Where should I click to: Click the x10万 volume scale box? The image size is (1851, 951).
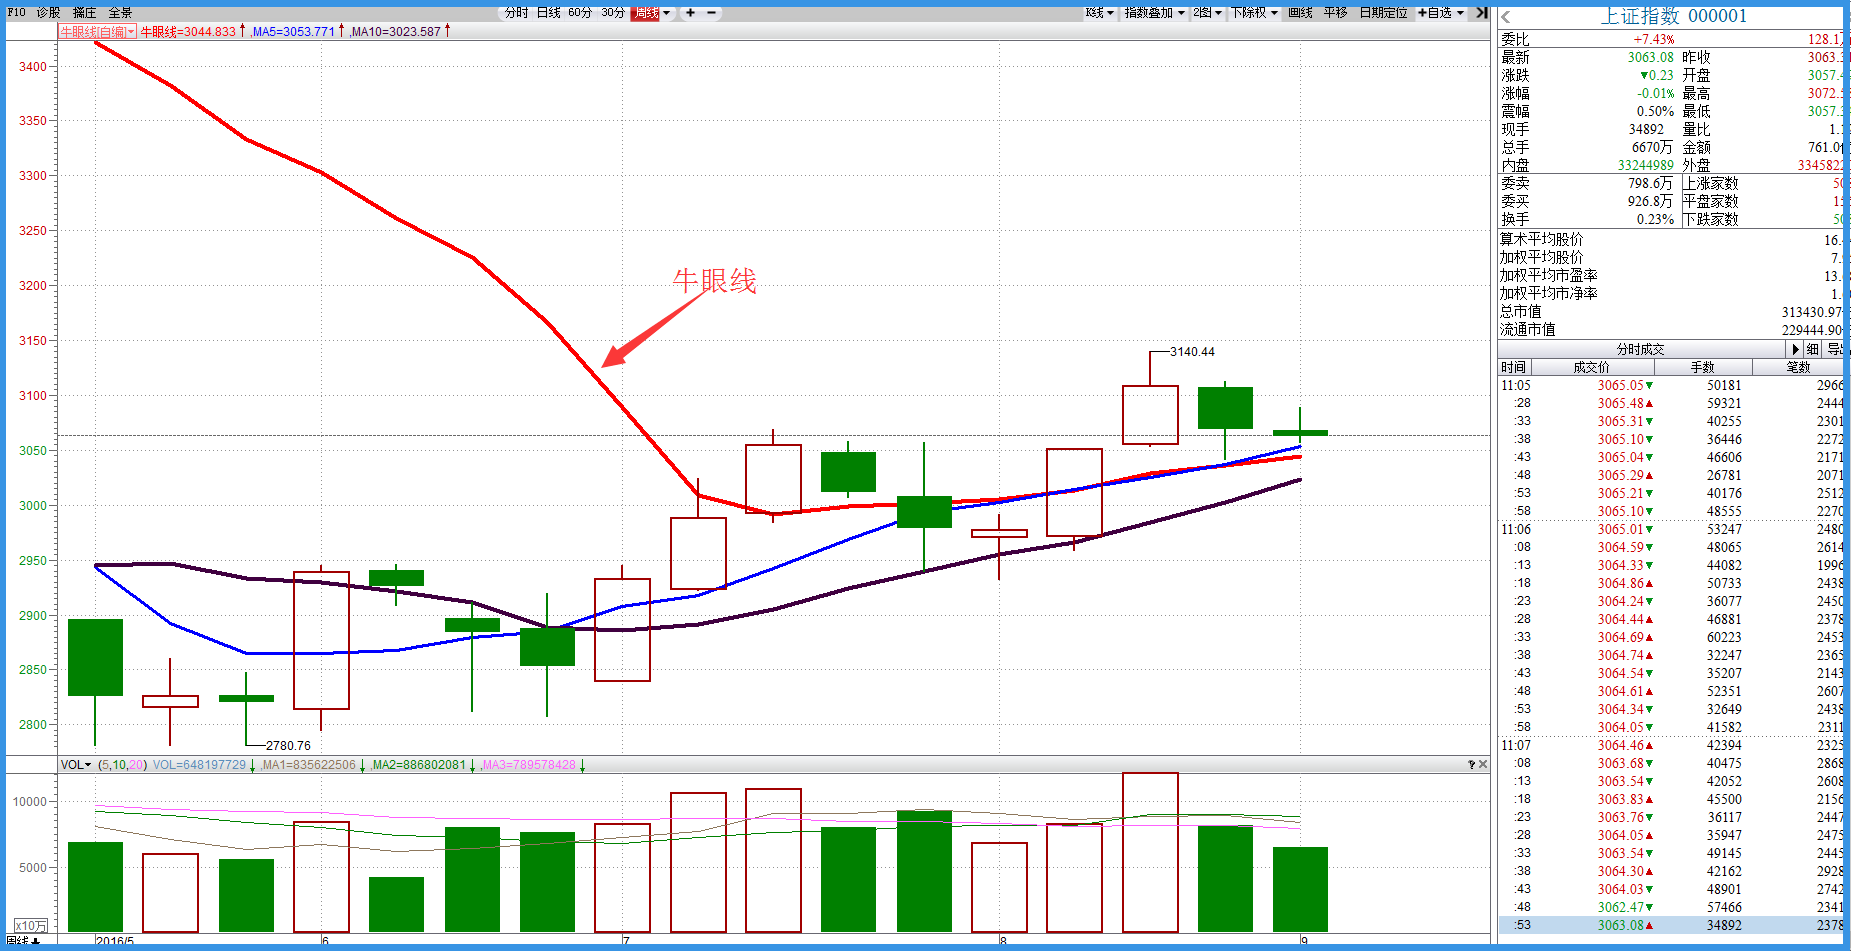pos(30,926)
